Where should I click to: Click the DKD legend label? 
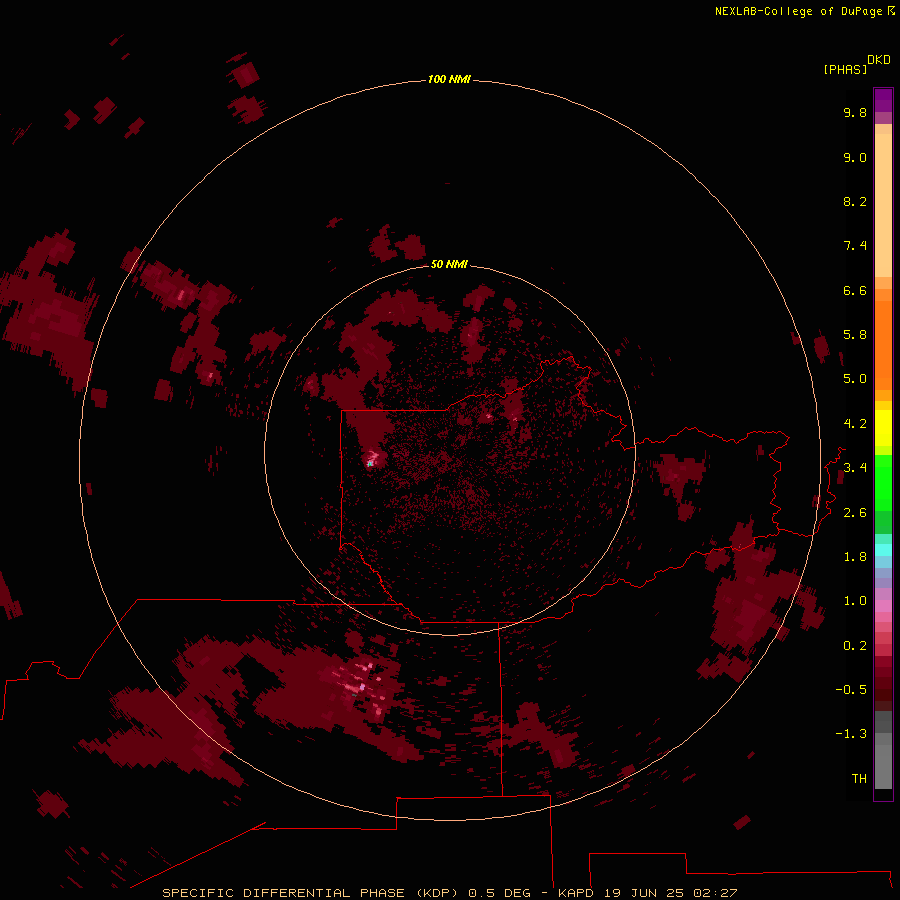point(879,59)
